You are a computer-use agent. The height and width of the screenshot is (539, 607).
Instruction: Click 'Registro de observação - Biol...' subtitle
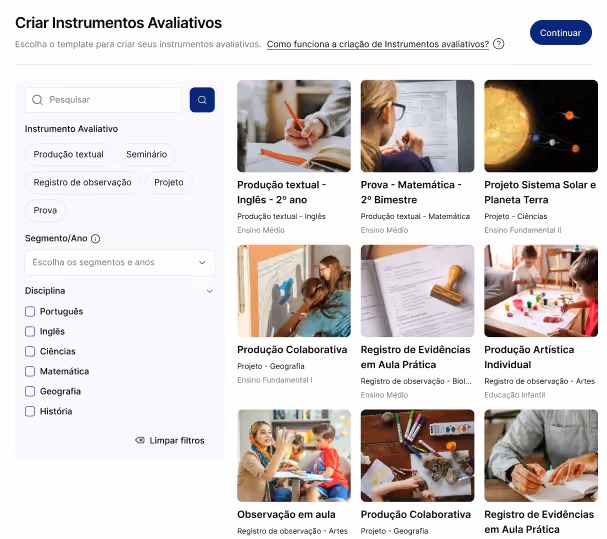click(416, 381)
